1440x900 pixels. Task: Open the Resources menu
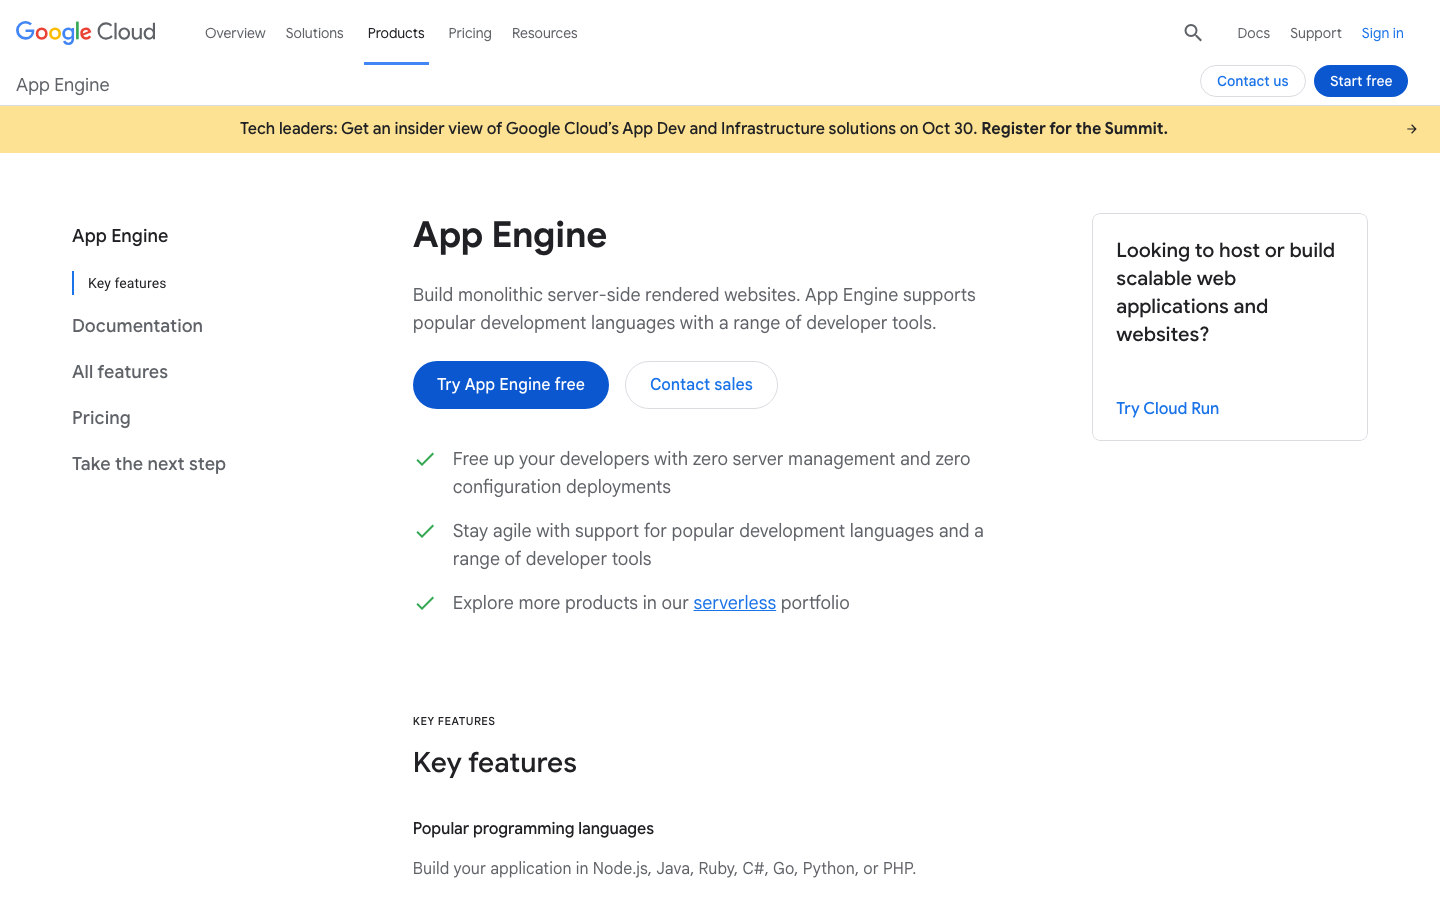(545, 33)
